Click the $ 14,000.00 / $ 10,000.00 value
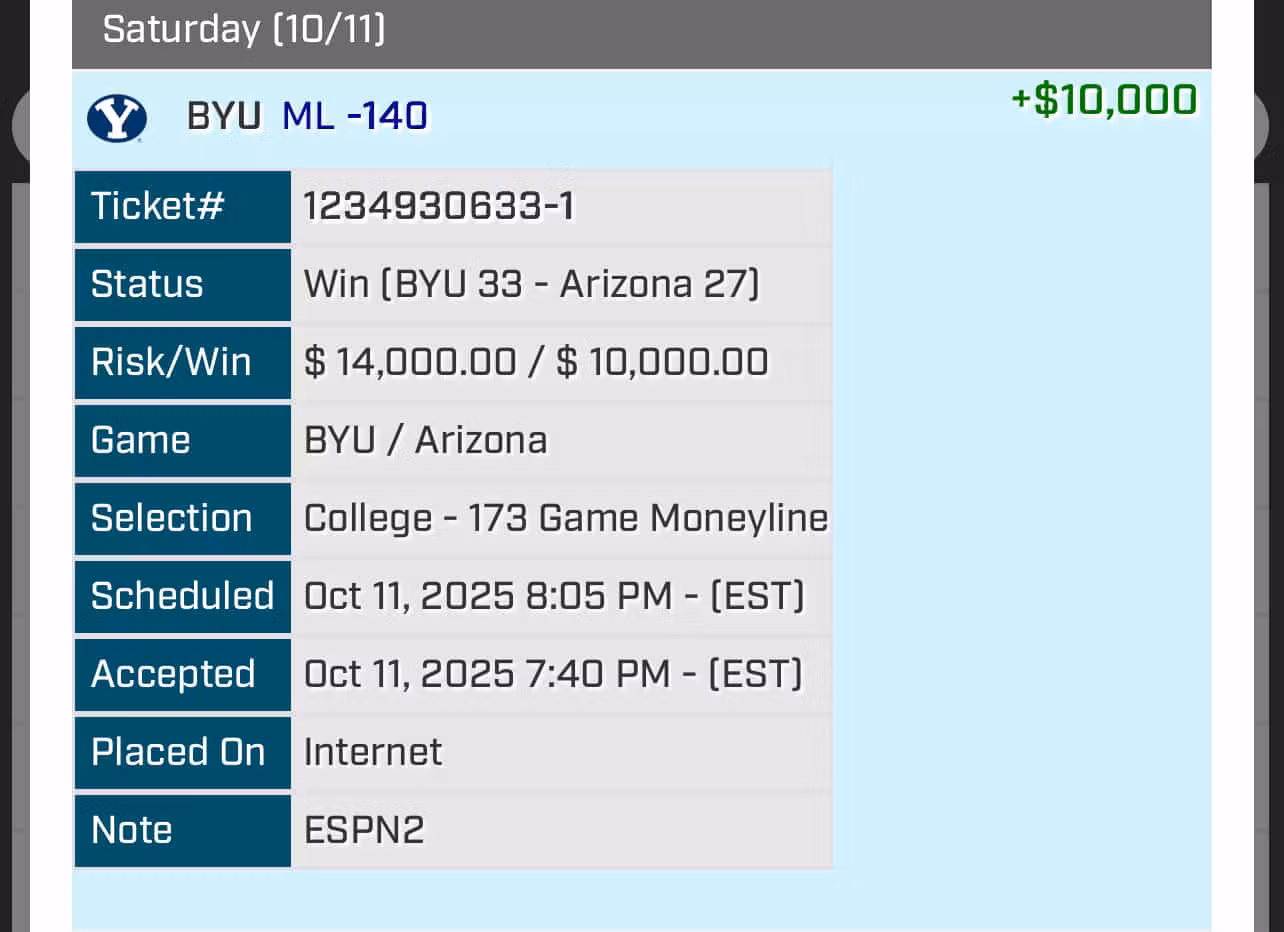Image resolution: width=1284 pixels, height=932 pixels. click(x=536, y=362)
